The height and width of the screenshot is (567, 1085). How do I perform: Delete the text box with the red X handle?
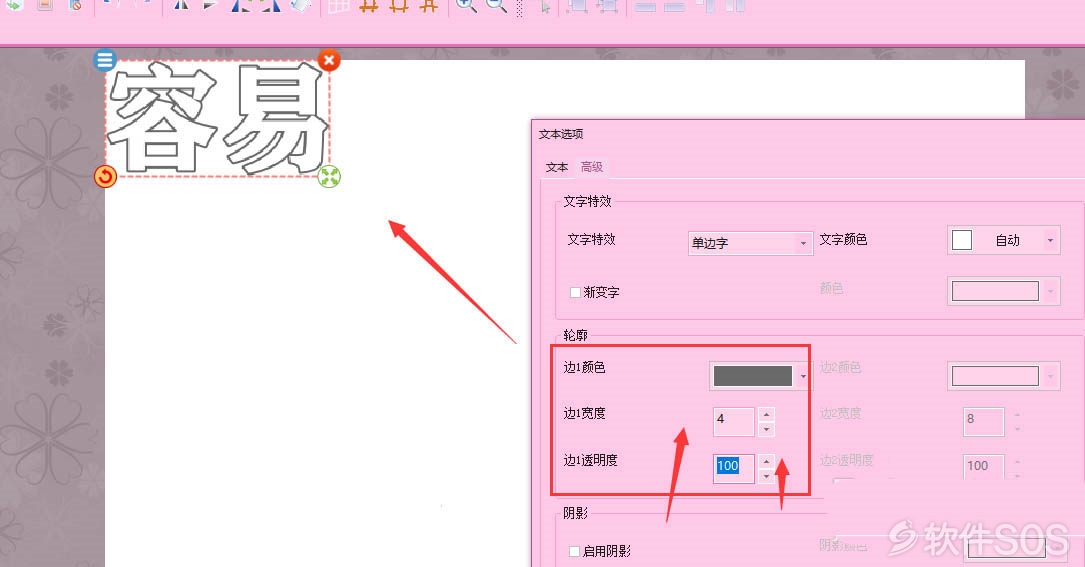point(329,60)
